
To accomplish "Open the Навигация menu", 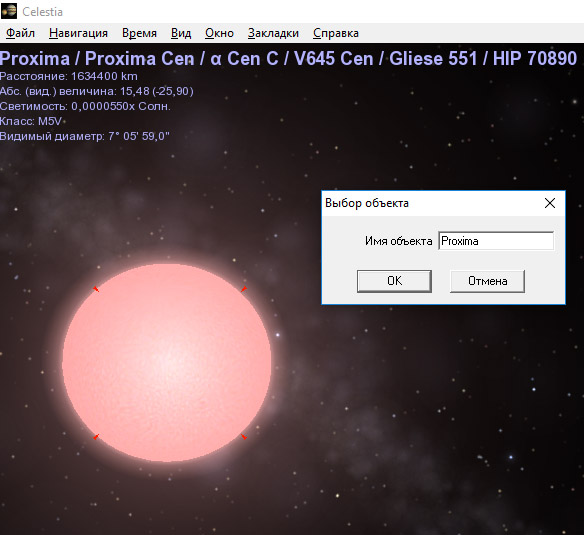I will tap(78, 33).
